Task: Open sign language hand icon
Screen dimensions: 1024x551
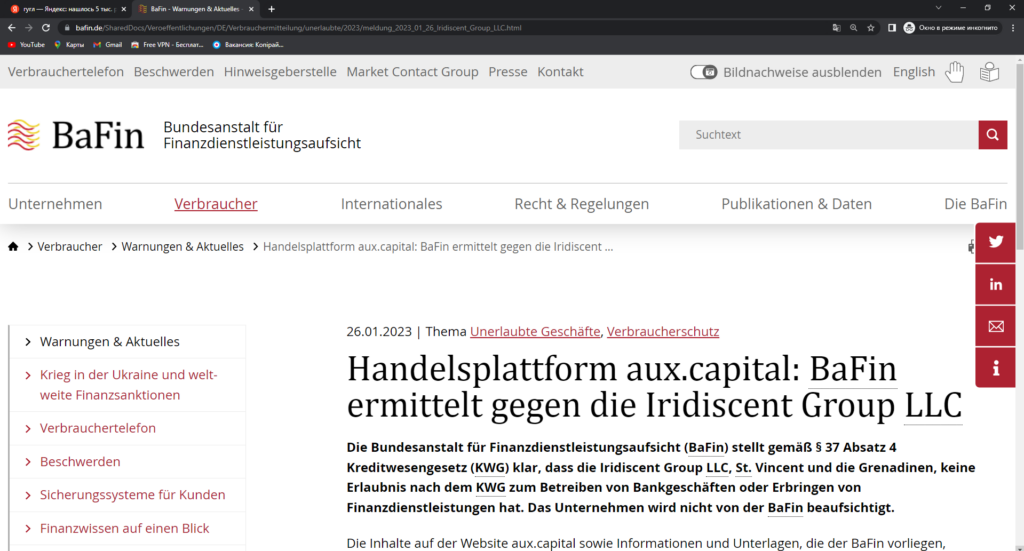Action: tap(955, 72)
